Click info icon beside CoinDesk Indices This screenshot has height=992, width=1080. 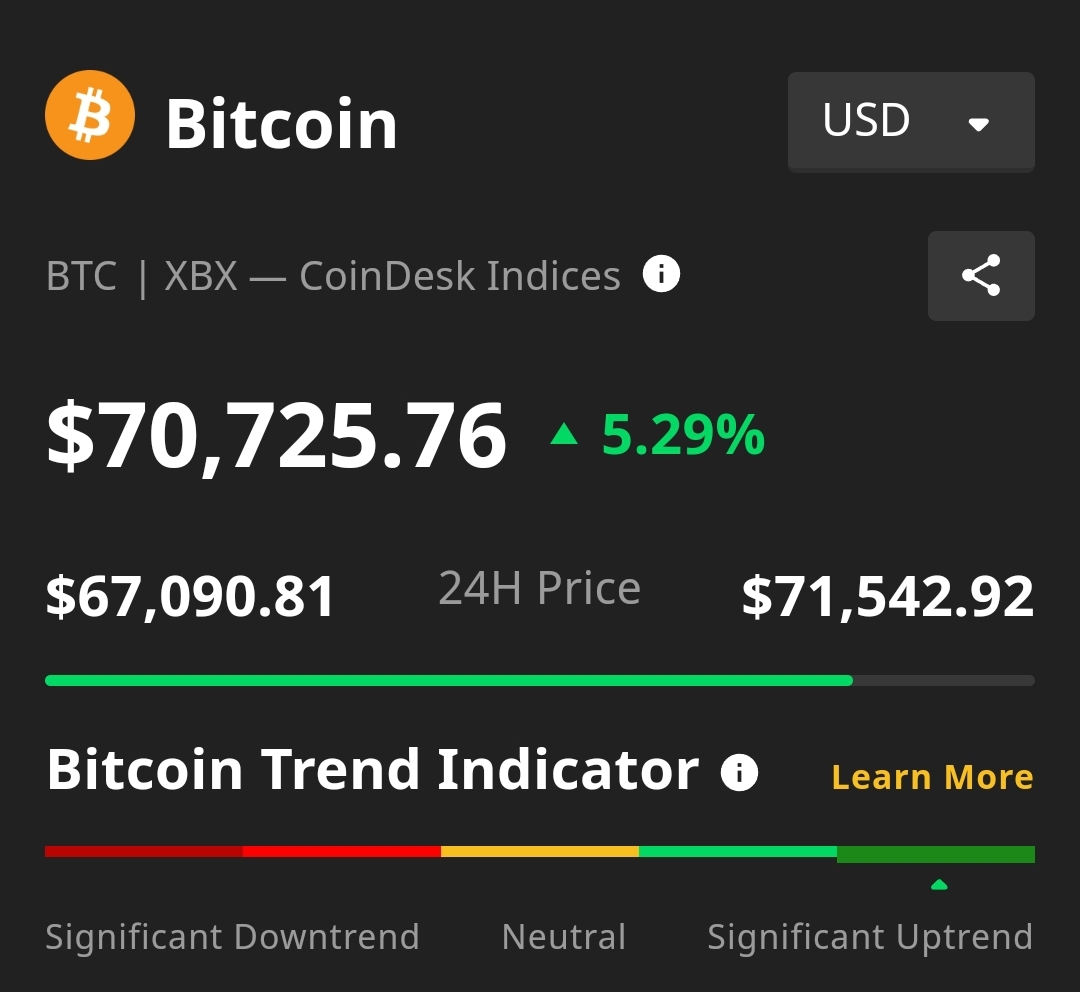pyautogui.click(x=661, y=273)
